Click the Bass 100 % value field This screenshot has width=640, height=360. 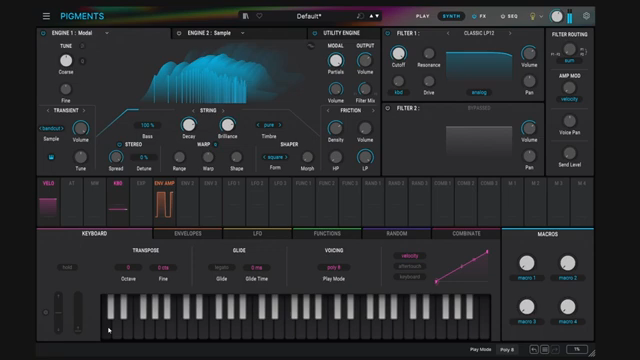coord(147,125)
